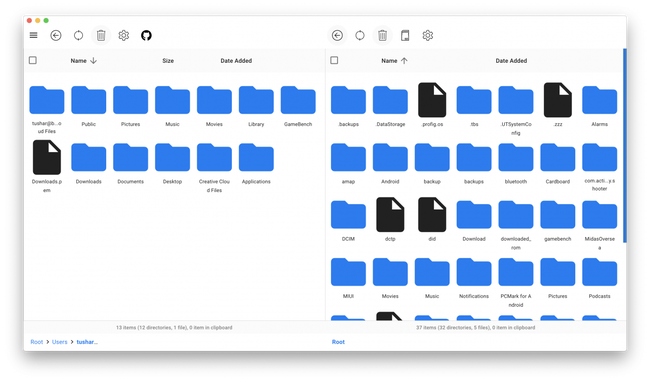This screenshot has height=382, width=650.
Task: Select the Public folder
Action: coord(89,106)
